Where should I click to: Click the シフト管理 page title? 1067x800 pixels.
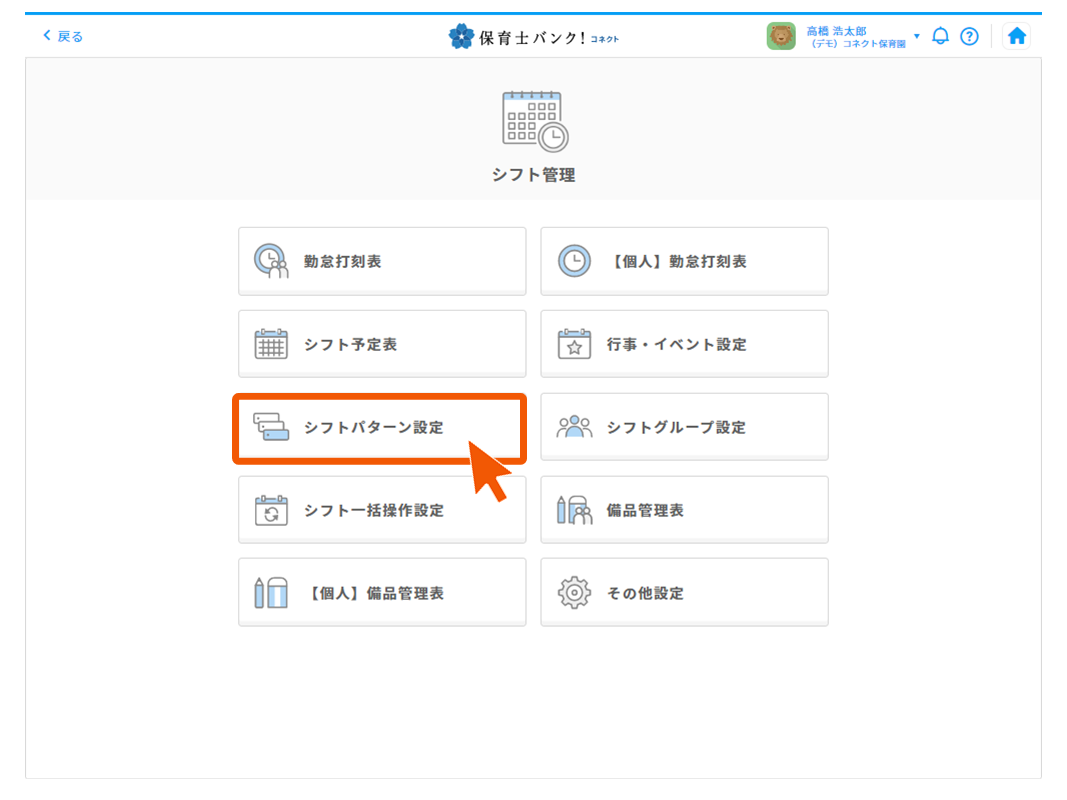click(x=533, y=175)
